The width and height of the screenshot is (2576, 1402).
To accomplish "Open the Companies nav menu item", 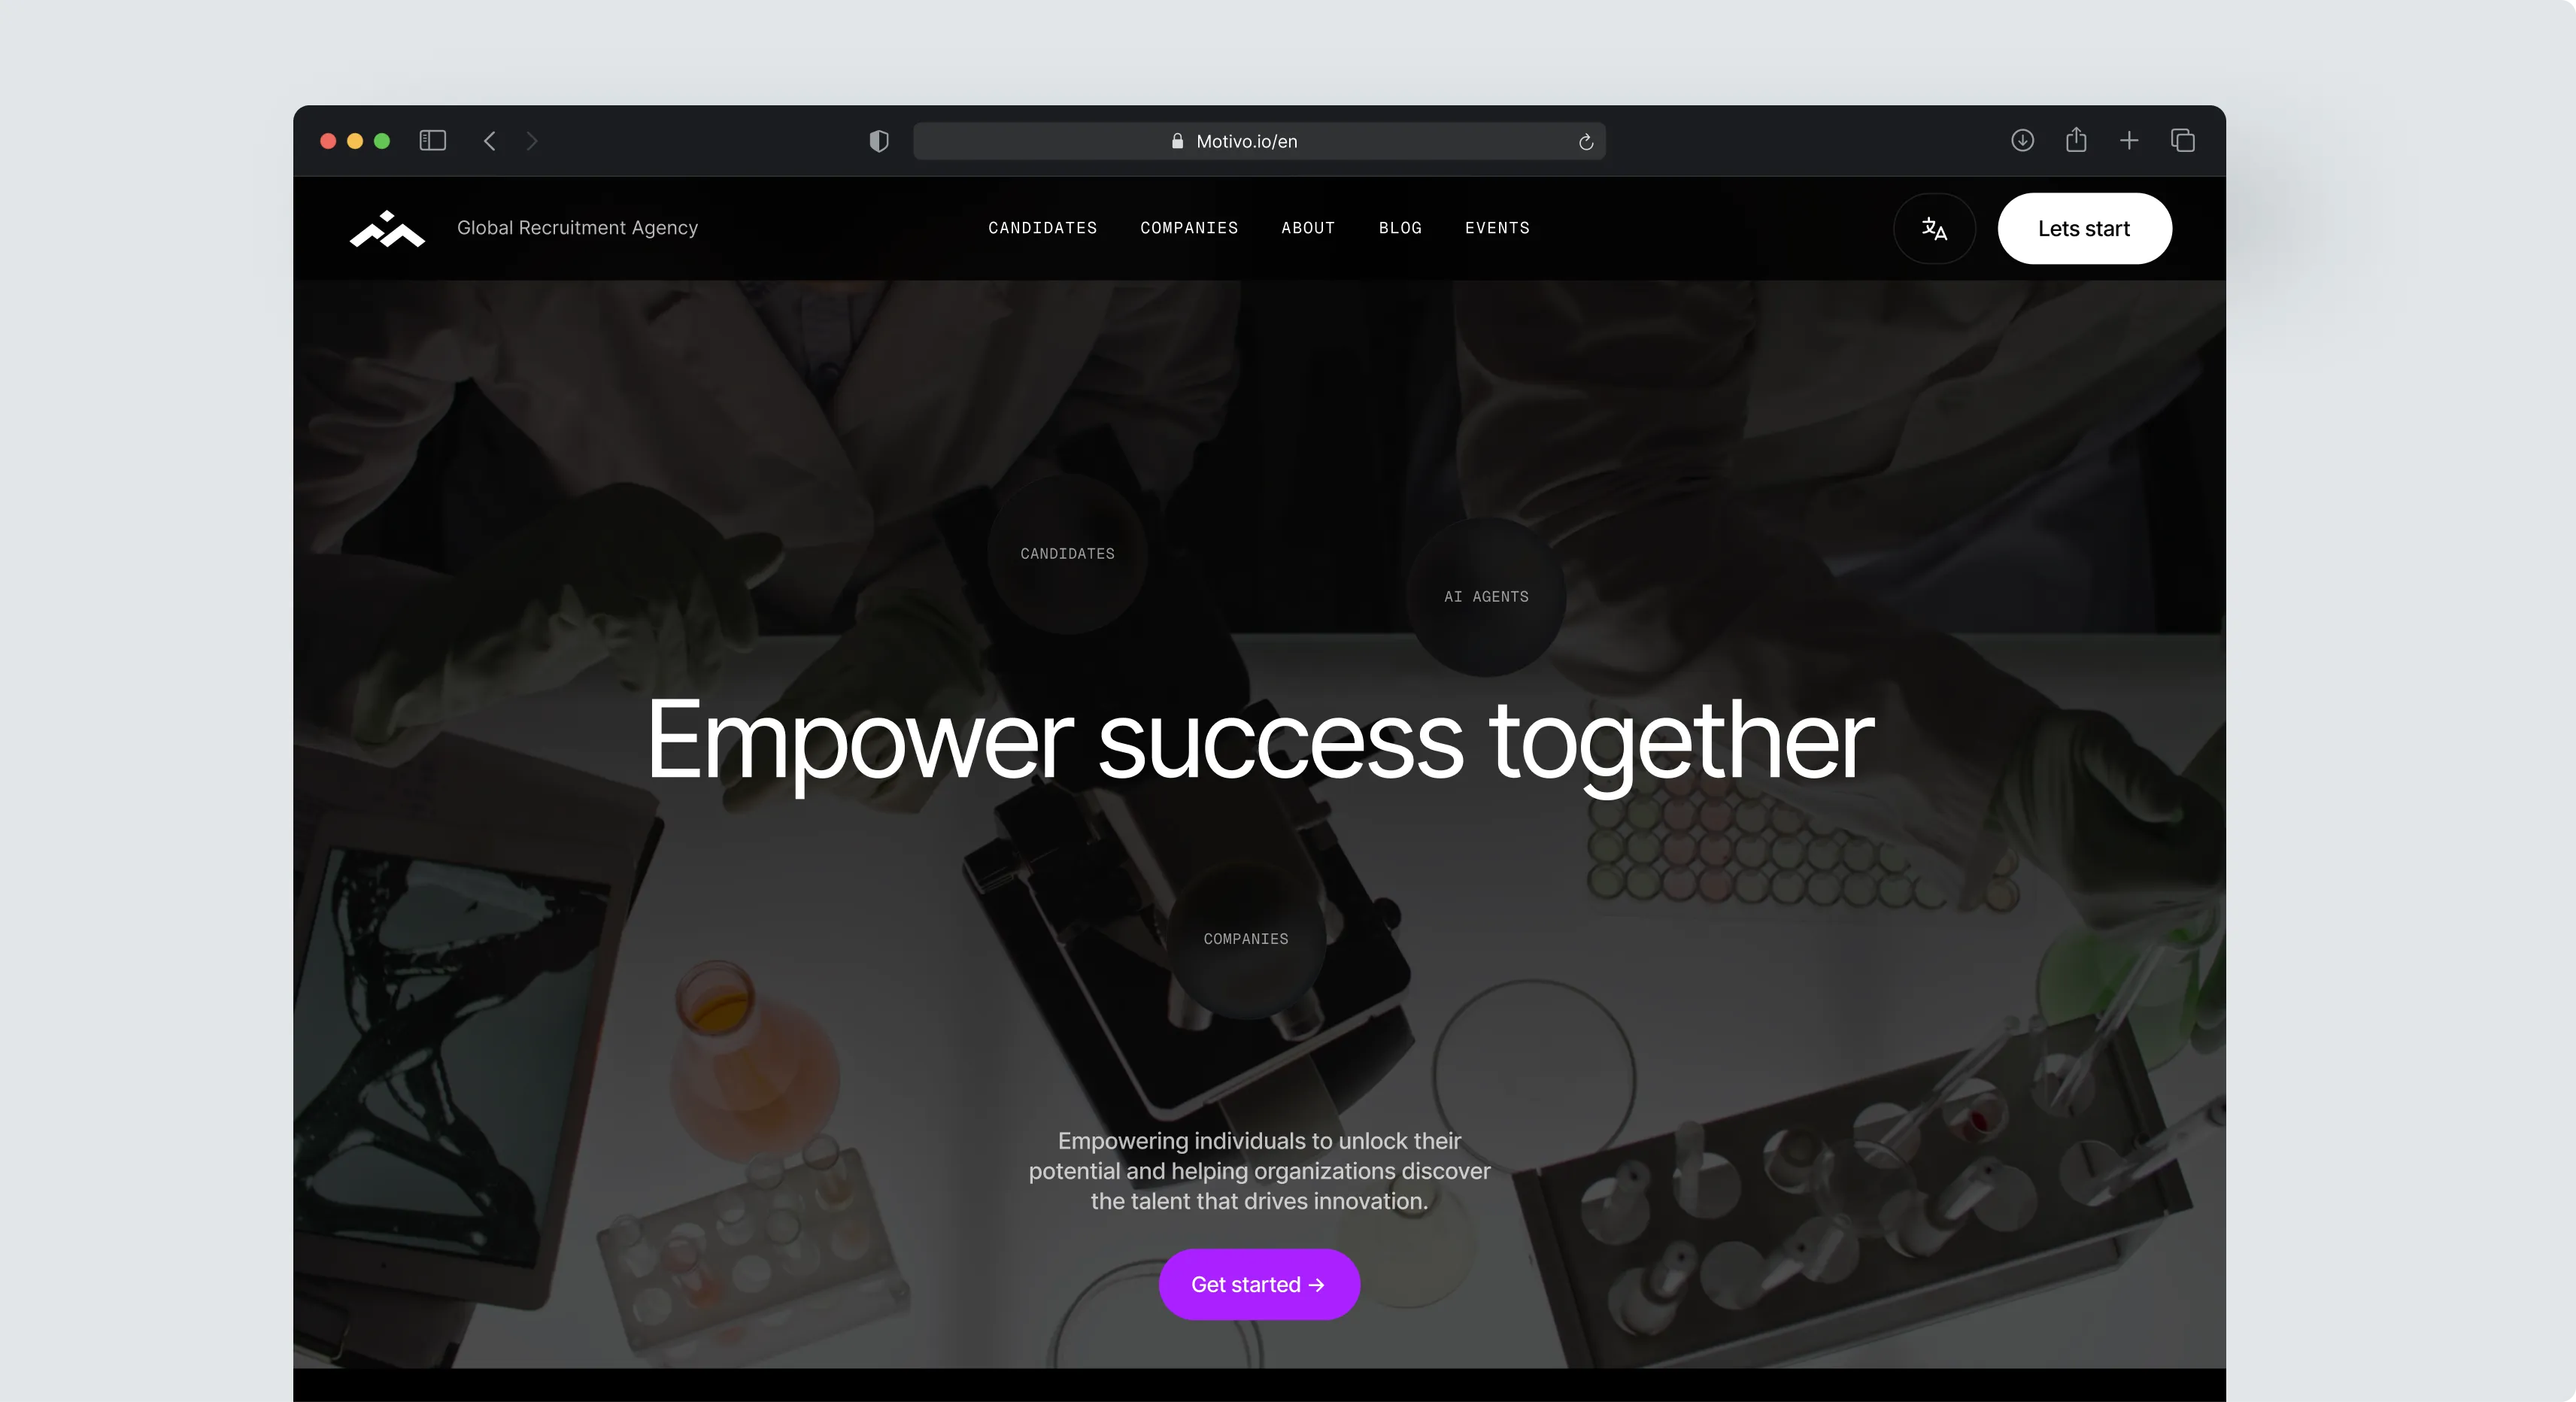I will (x=1189, y=228).
